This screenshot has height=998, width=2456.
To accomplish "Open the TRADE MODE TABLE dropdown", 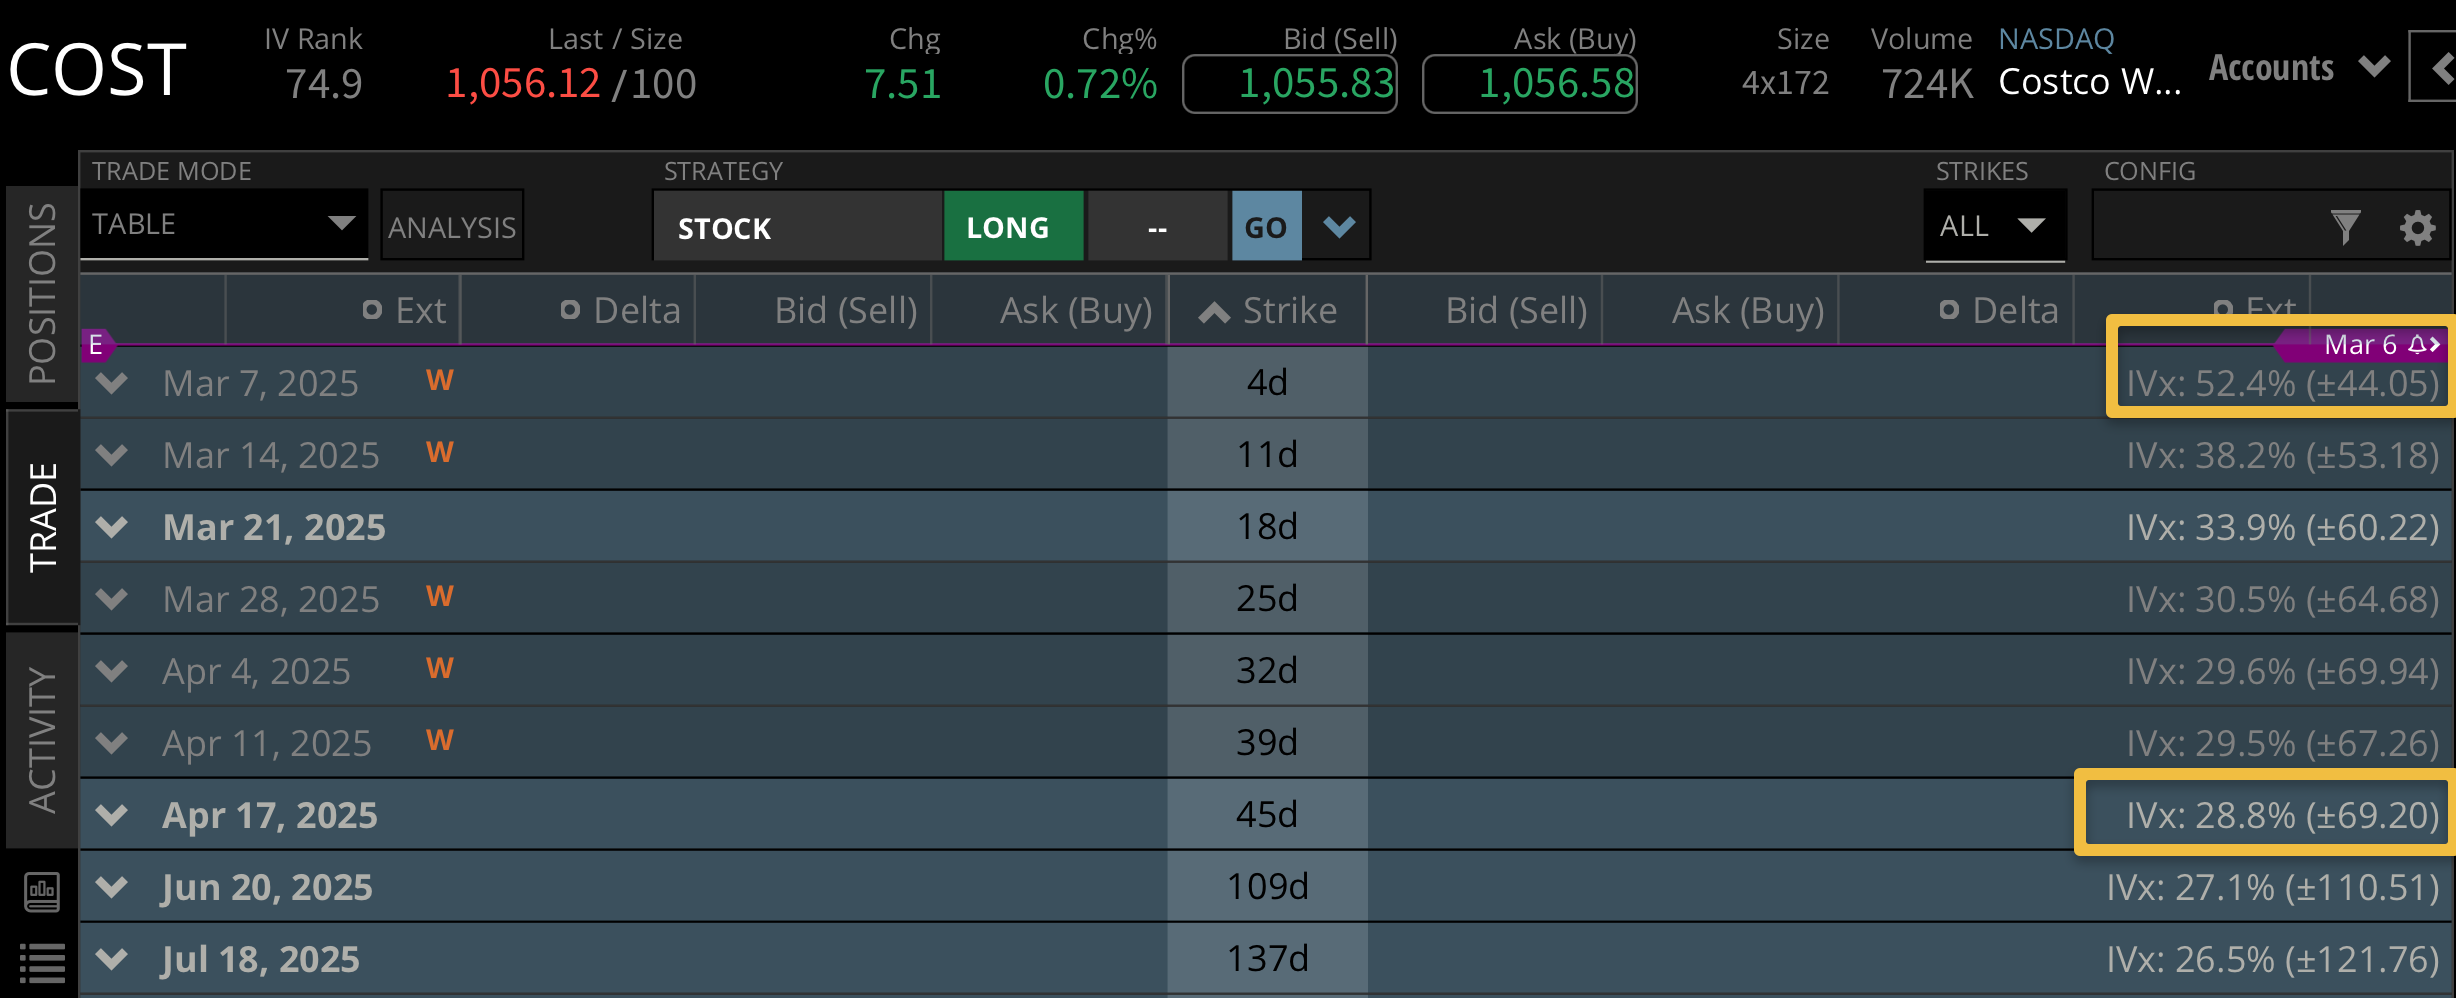I will click(223, 225).
